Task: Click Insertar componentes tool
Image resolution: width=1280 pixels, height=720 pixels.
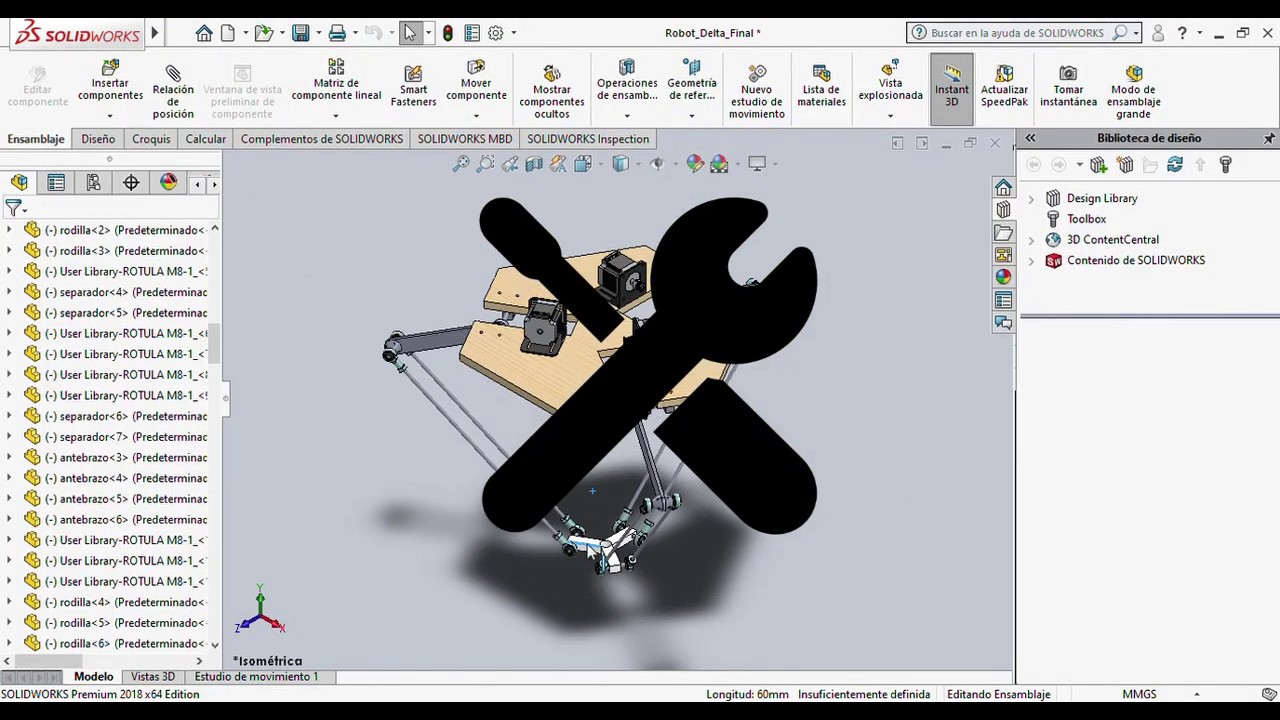Action: [110, 83]
